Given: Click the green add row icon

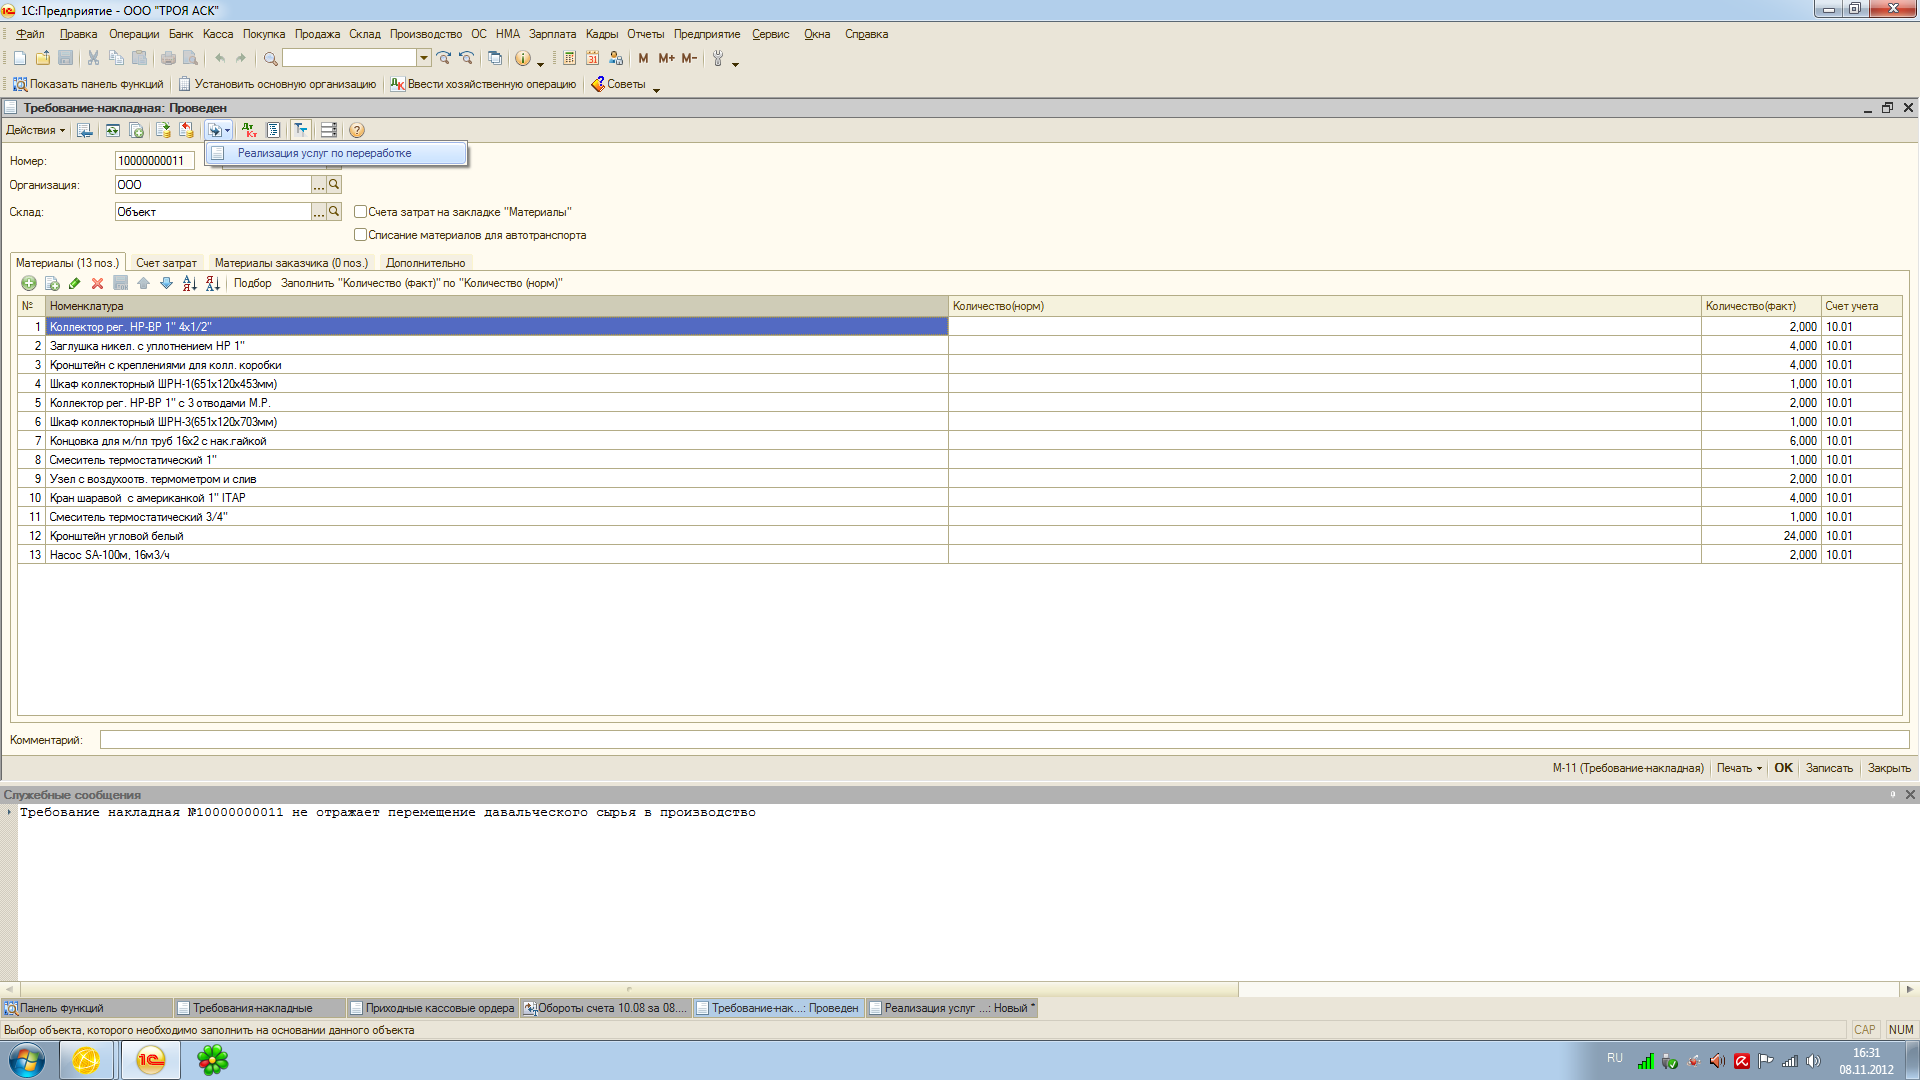Looking at the screenshot, I should point(29,284).
